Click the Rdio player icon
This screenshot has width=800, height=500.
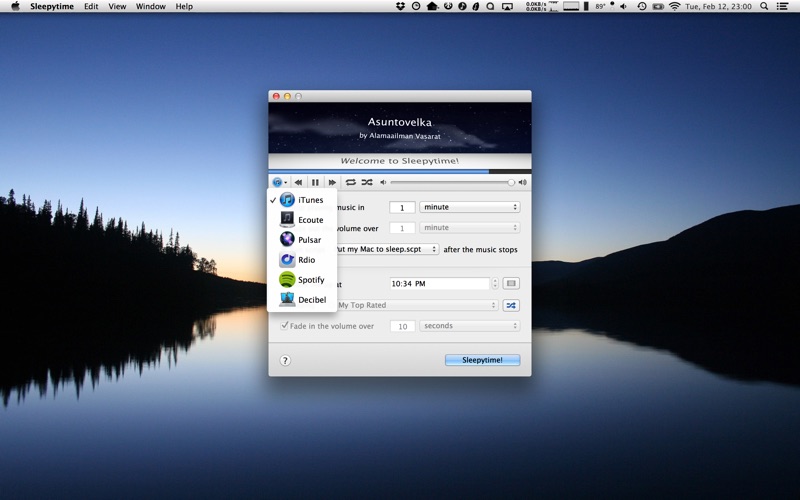[287, 260]
